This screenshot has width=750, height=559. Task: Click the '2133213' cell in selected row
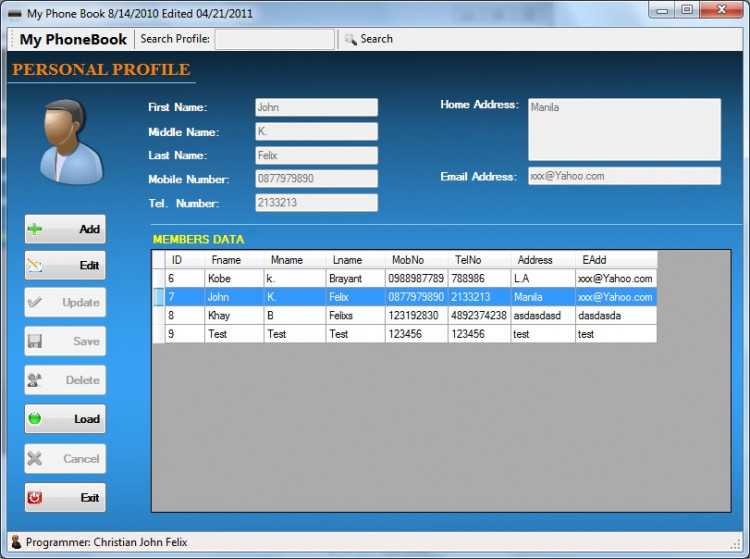click(479, 297)
